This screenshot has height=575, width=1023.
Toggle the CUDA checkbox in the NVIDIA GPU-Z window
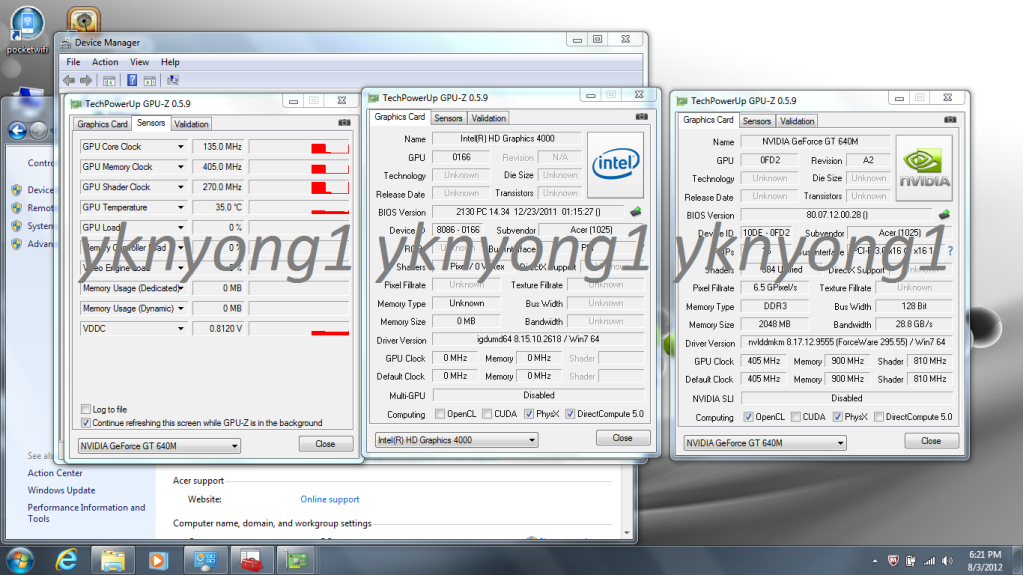(795, 416)
